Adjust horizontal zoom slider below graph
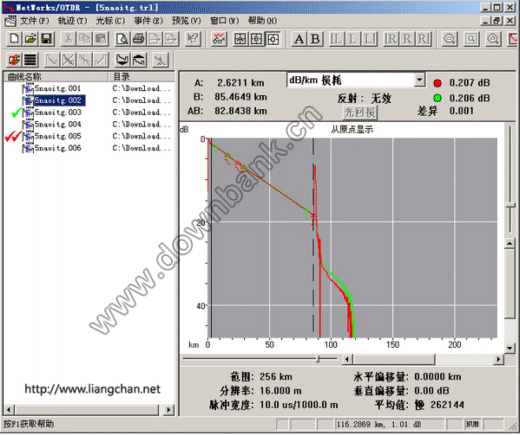This screenshot has width=520, height=435. click(318, 359)
